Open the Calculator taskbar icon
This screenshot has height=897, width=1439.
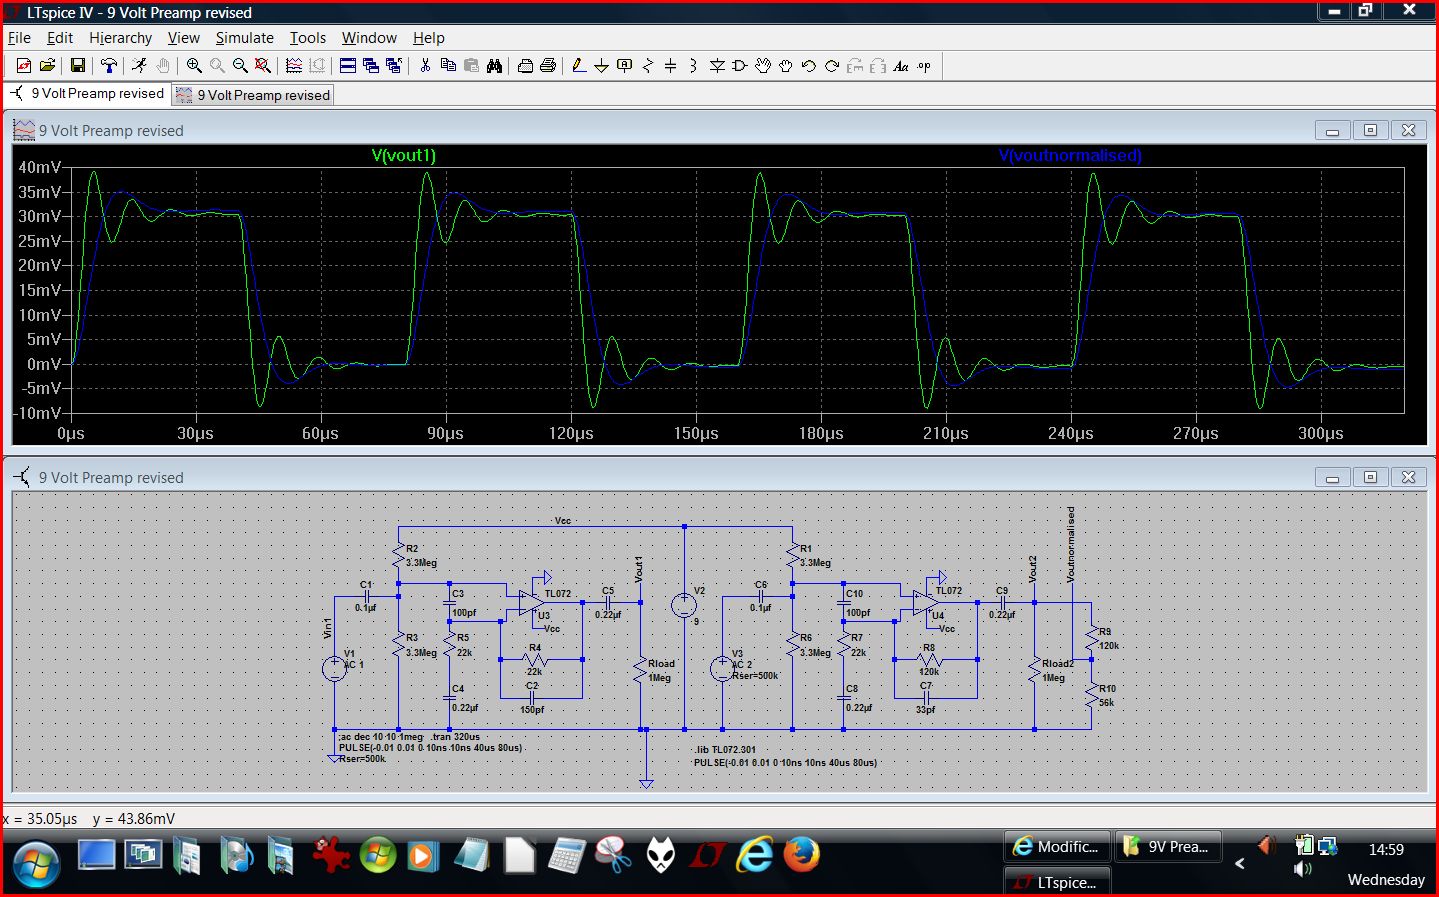point(566,855)
